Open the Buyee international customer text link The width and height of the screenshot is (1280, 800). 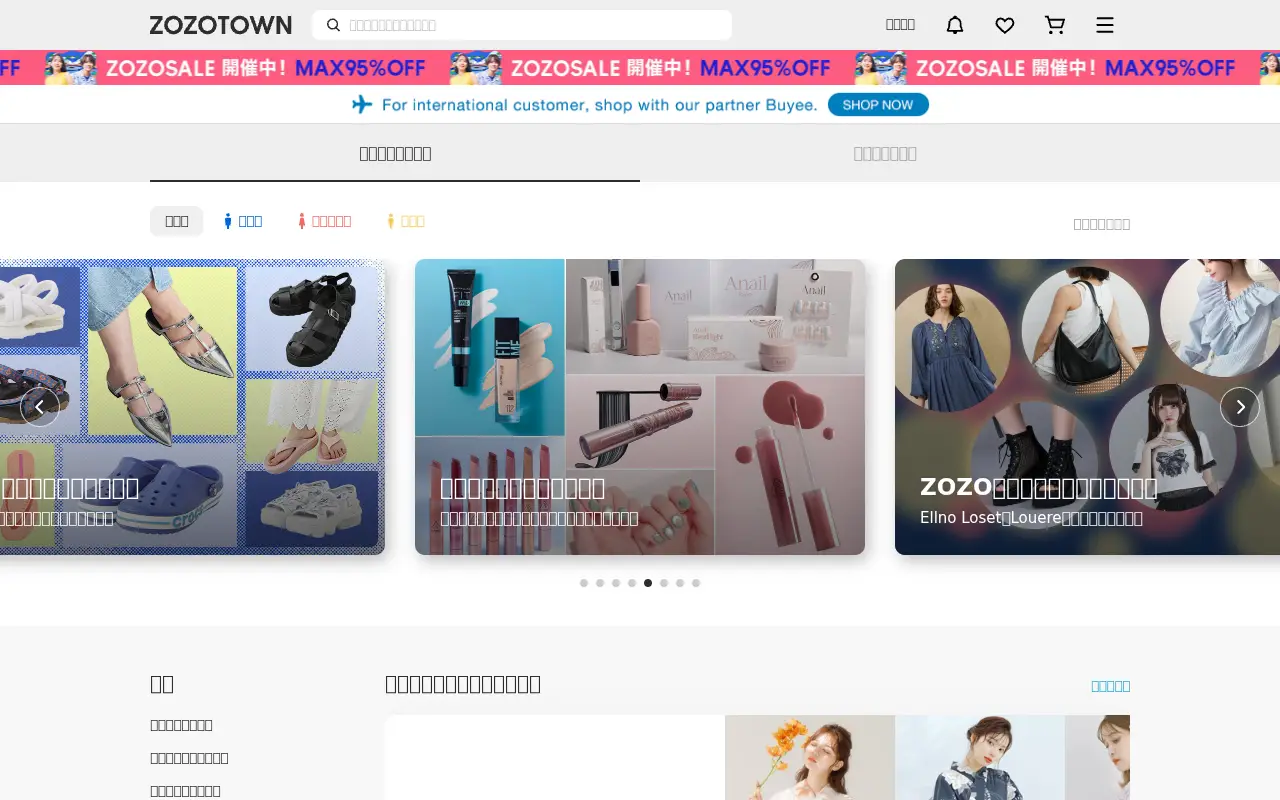(600, 105)
